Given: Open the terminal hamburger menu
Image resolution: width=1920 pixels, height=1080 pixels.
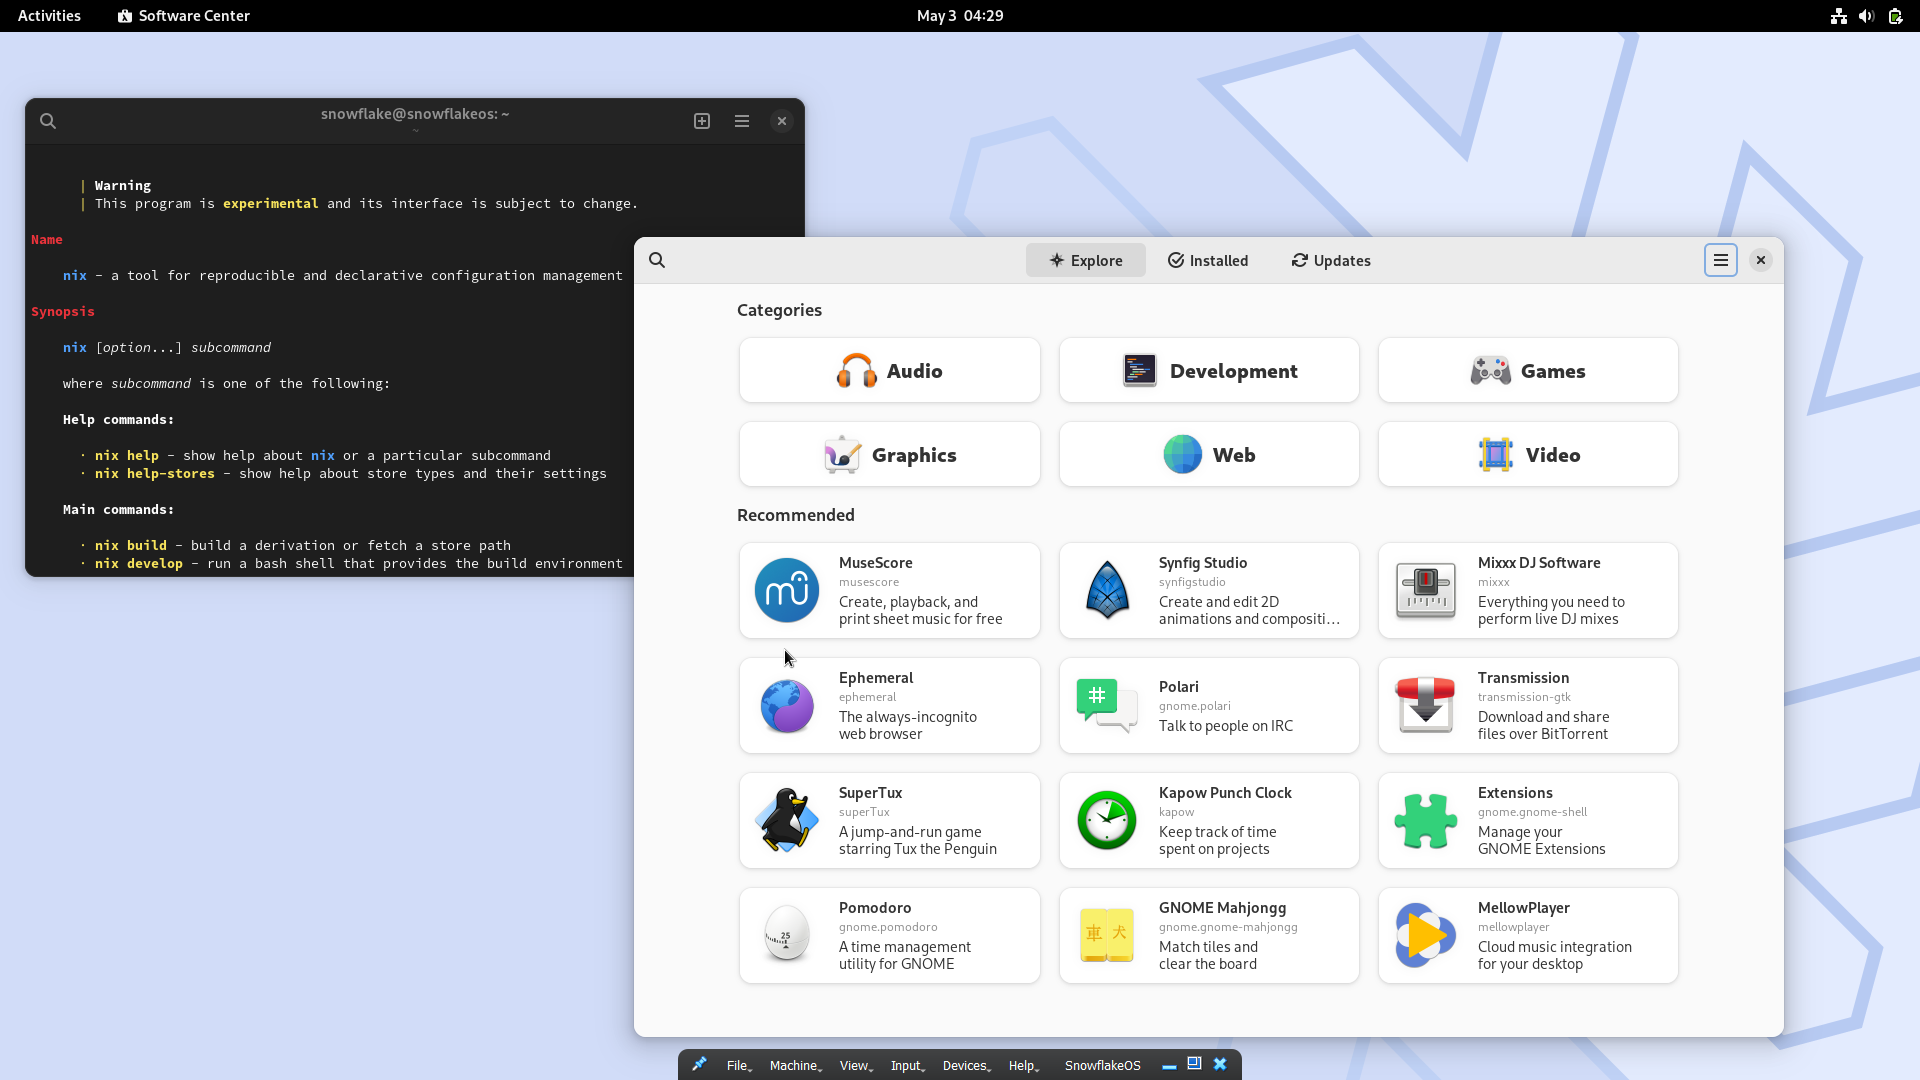Looking at the screenshot, I should coord(742,121).
